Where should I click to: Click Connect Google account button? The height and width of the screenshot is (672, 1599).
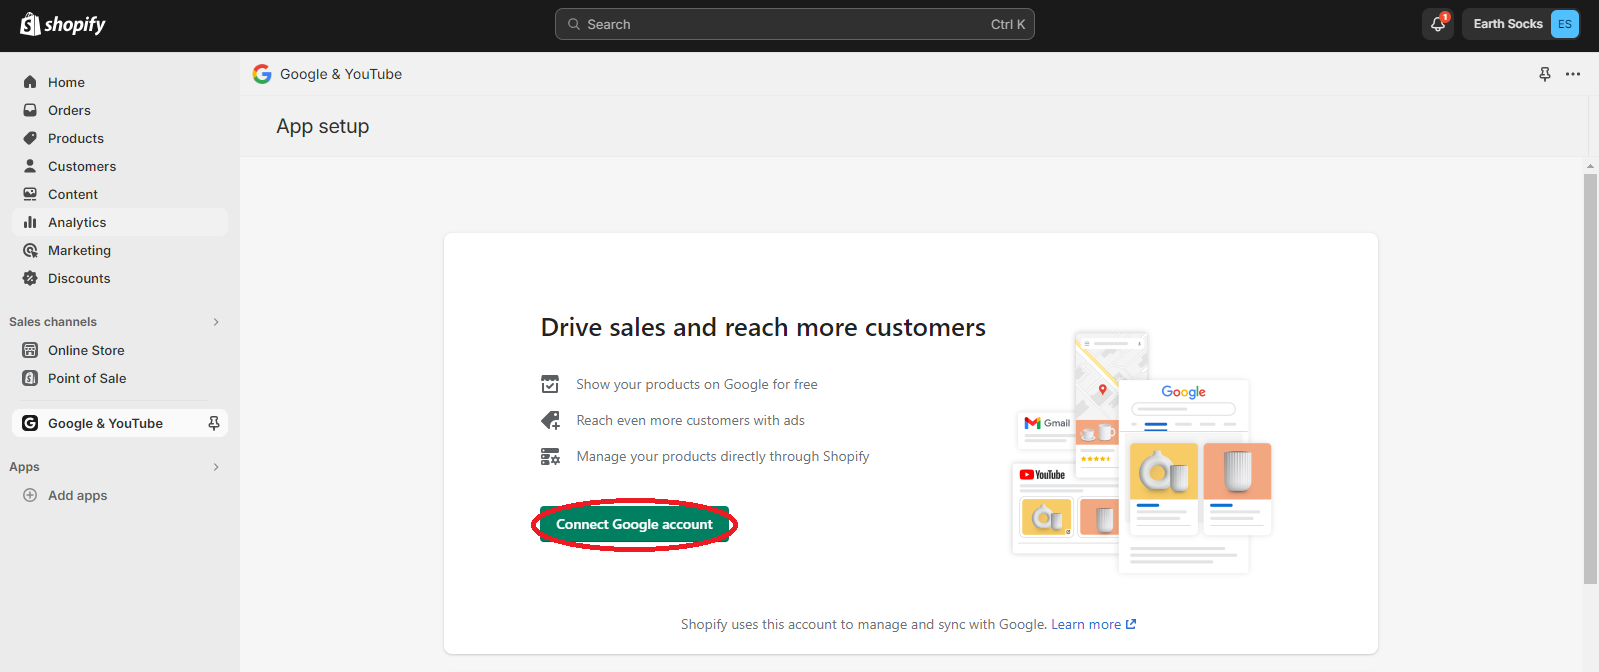pyautogui.click(x=634, y=524)
